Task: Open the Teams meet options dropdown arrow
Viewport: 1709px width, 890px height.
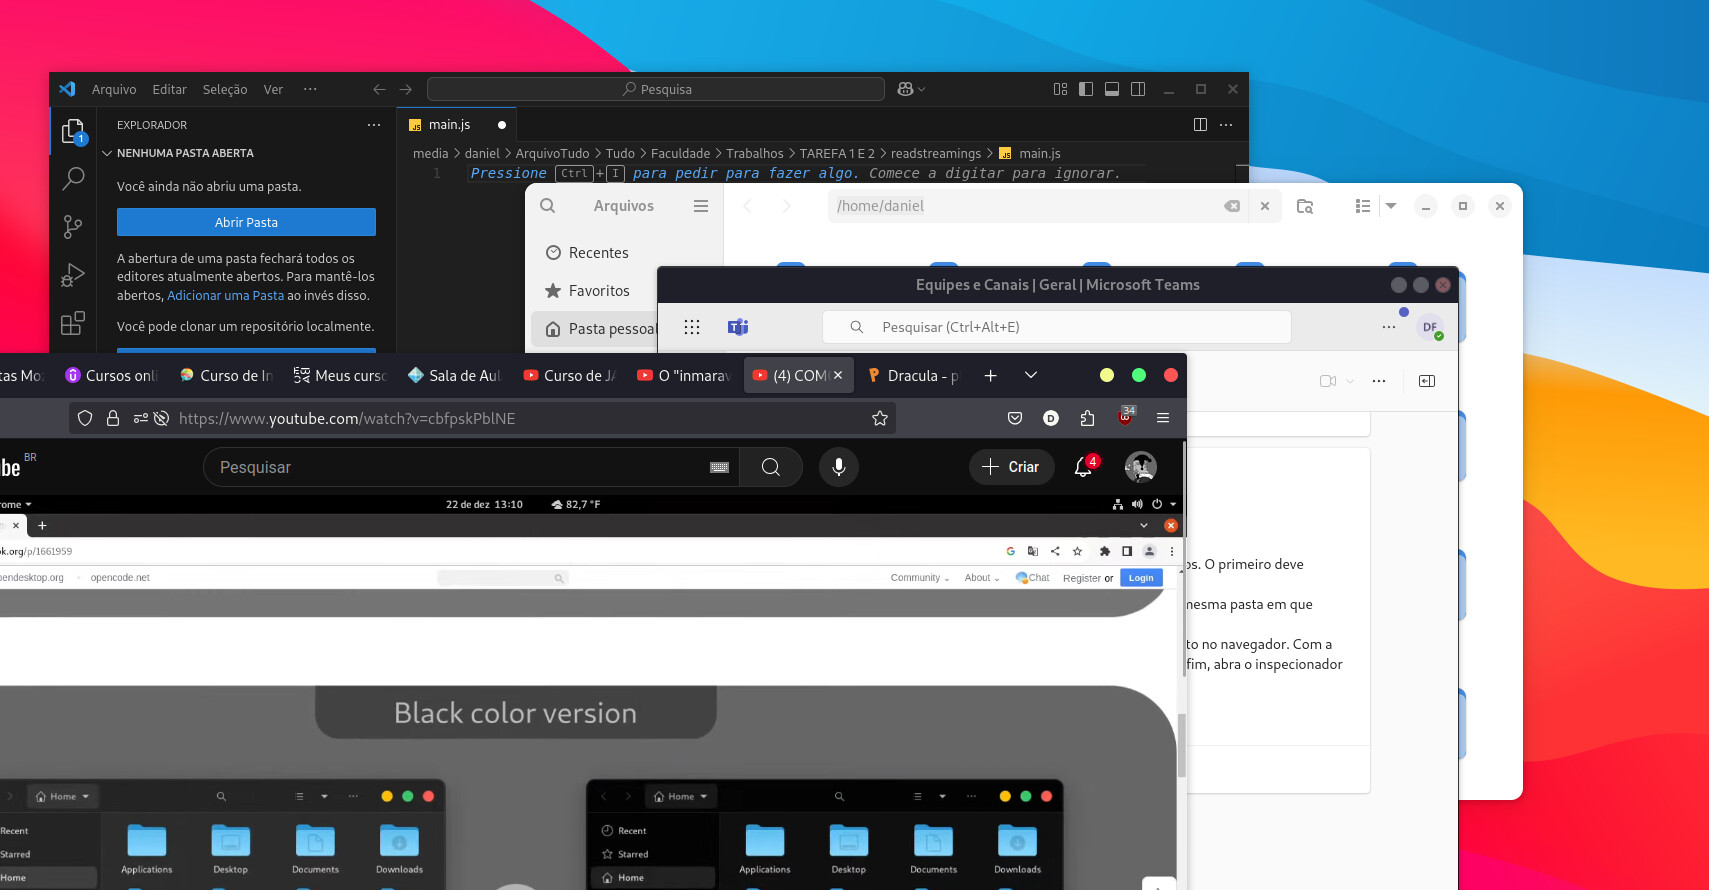Action: pyautogui.click(x=1350, y=381)
